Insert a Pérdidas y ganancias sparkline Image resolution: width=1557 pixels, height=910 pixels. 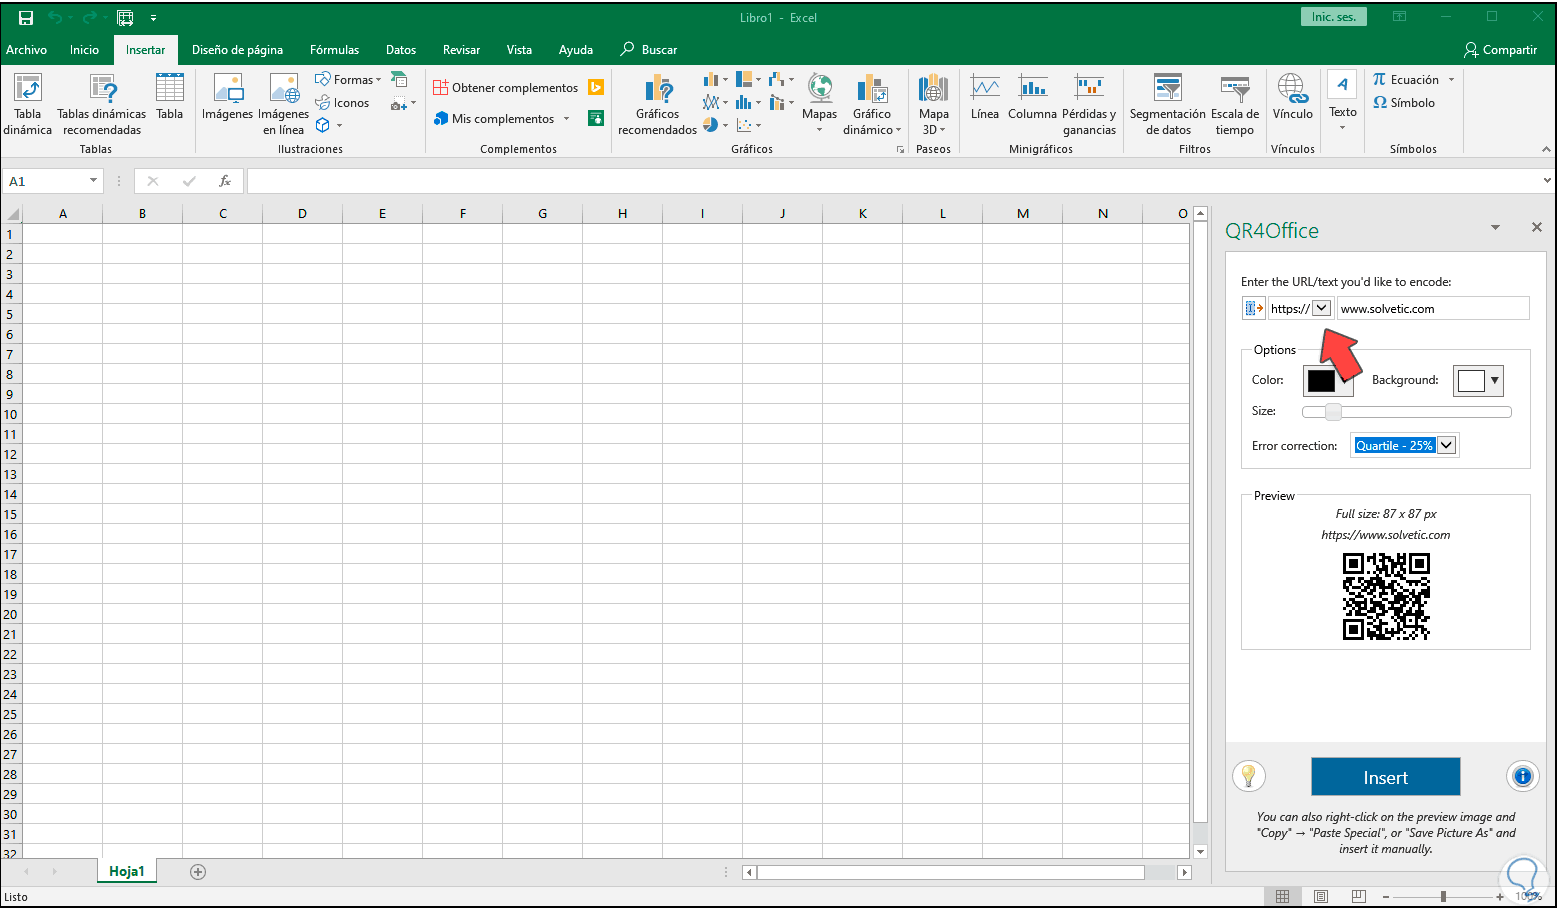click(1089, 104)
